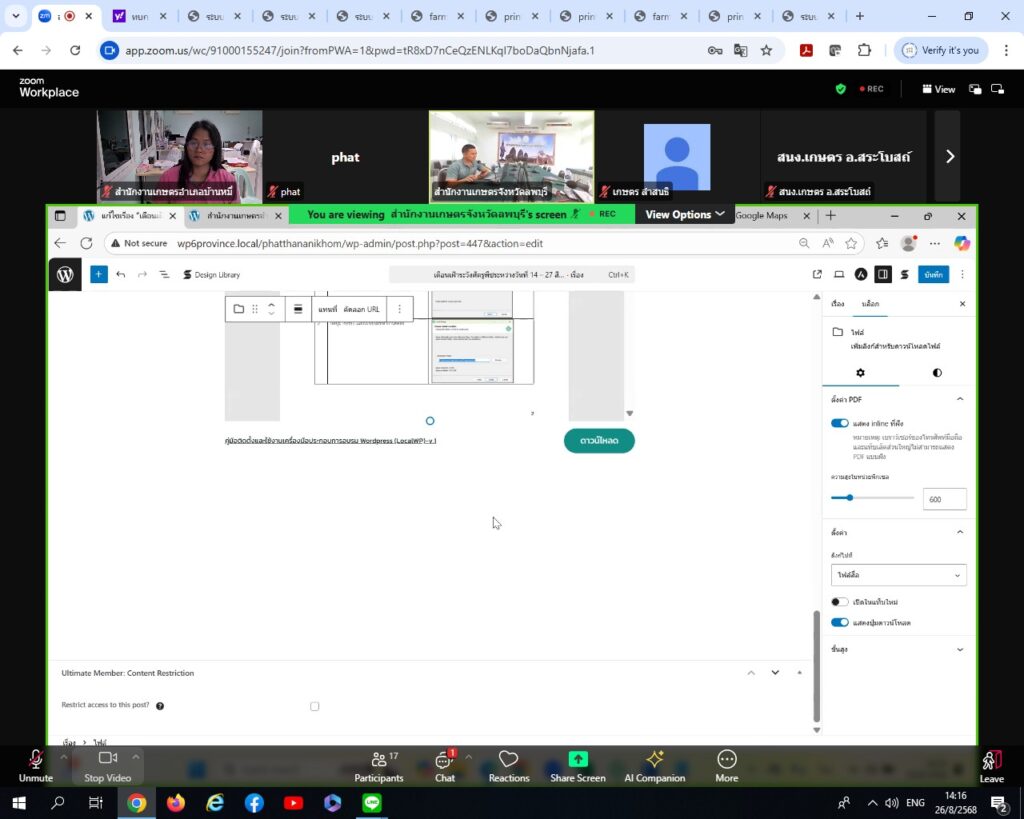This screenshot has height=819, width=1024.
Task: Open the Zoom Participants panel
Action: [x=379, y=766]
